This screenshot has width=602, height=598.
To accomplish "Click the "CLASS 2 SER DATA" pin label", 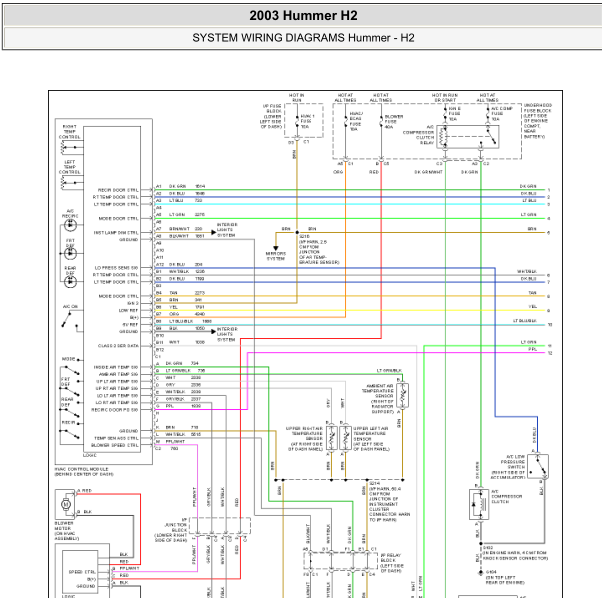I will pos(118,346).
